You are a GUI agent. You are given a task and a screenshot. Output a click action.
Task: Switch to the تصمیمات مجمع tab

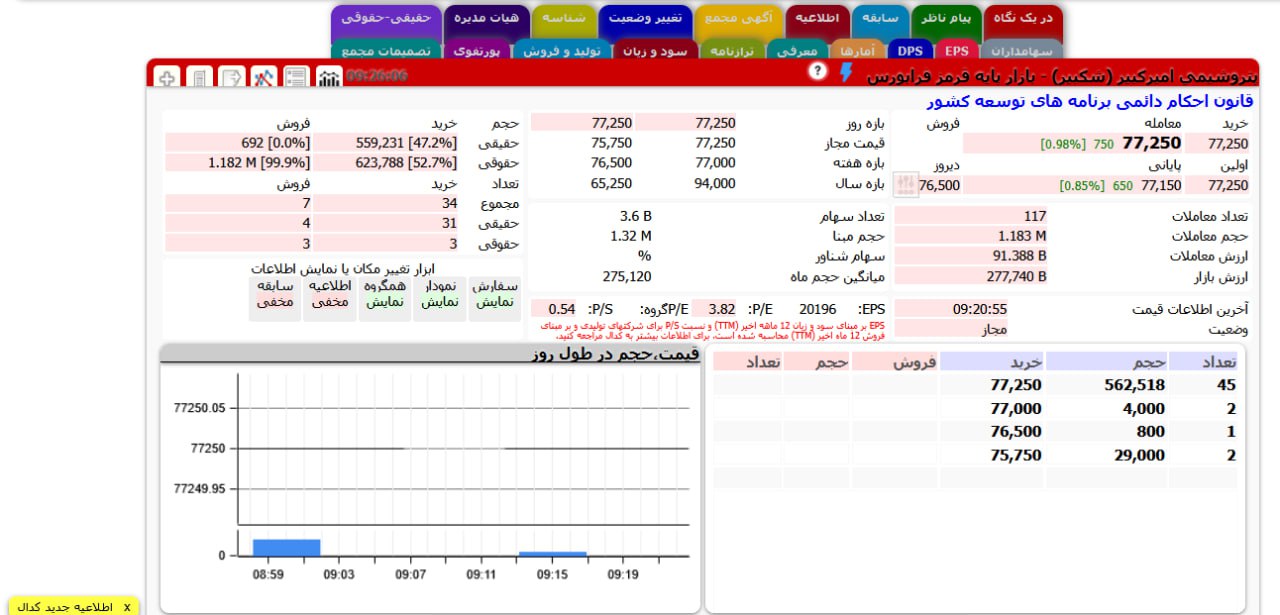[385, 50]
